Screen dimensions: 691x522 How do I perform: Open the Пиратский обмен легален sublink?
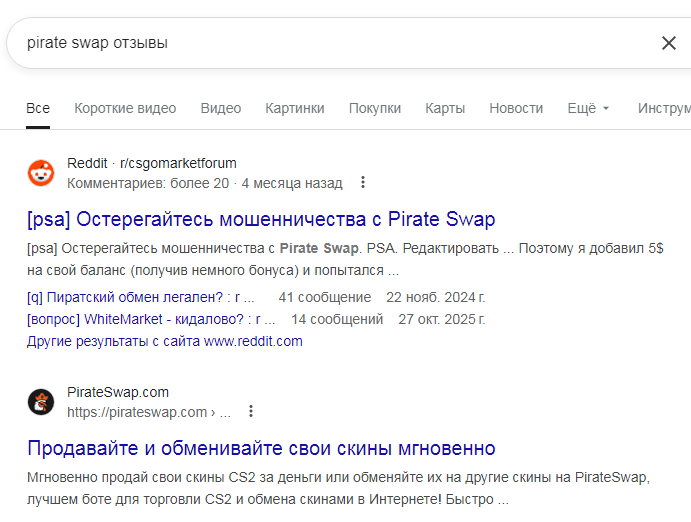click(140, 297)
